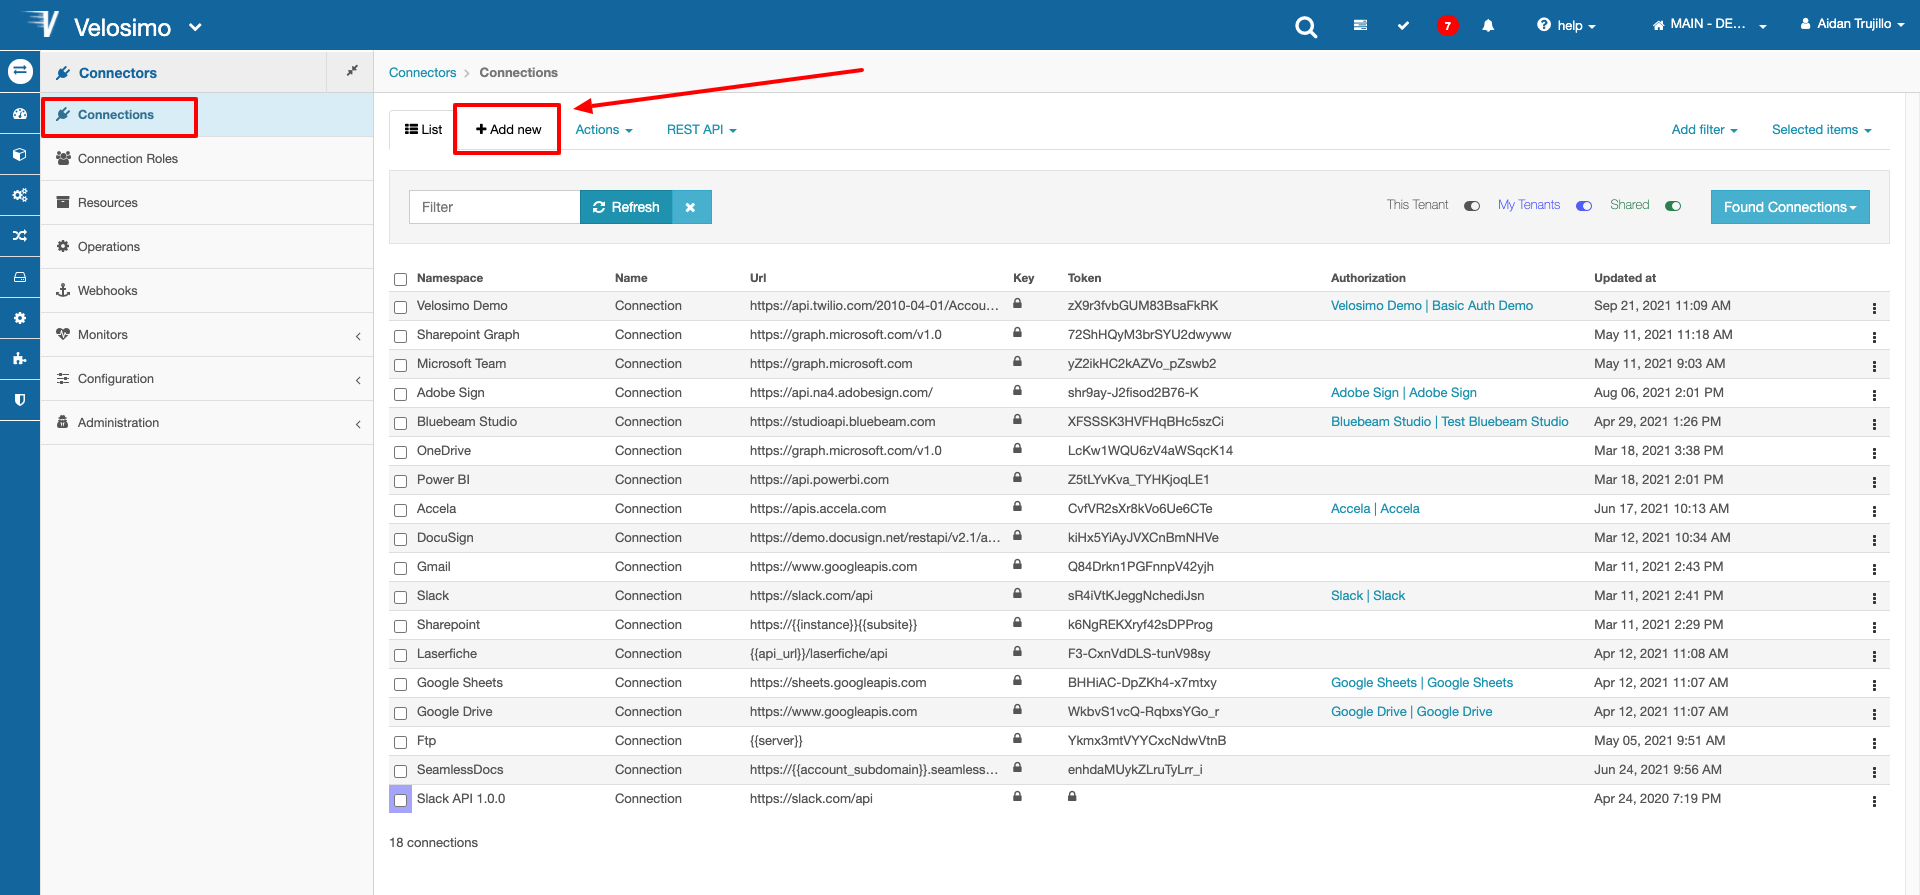Open row menu for DocuSign connection
This screenshot has width=1920, height=895.
click(x=1874, y=540)
